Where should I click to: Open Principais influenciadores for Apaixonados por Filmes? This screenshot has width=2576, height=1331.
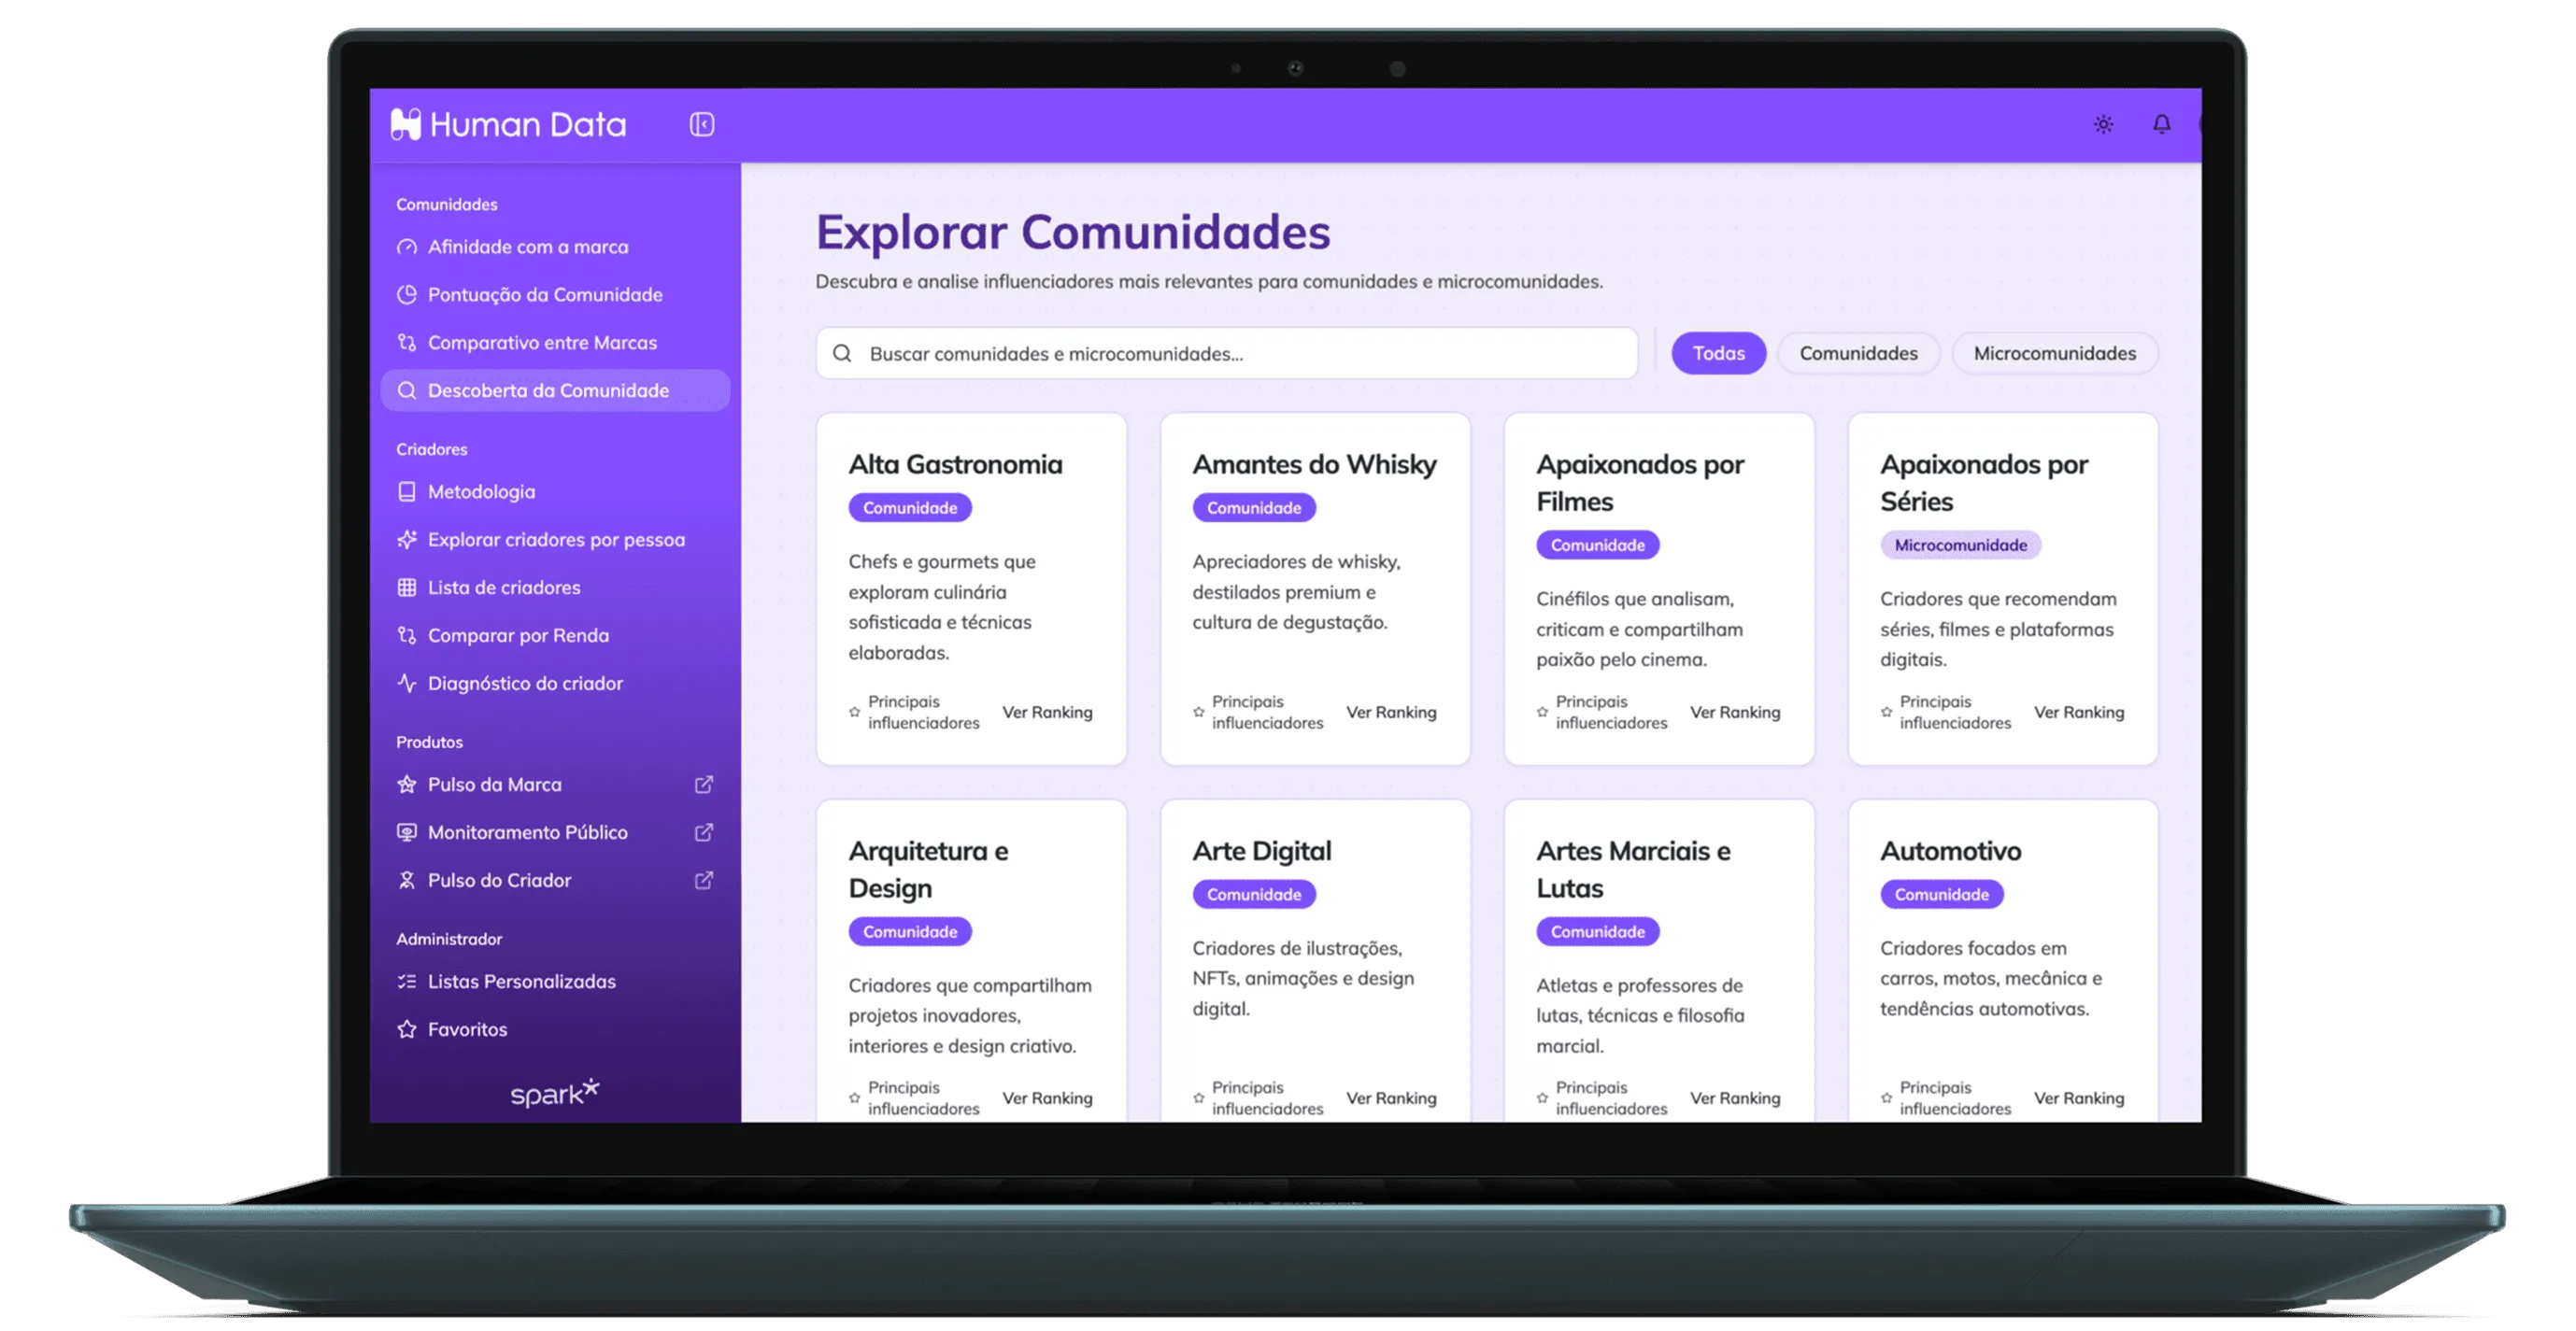tap(1610, 712)
